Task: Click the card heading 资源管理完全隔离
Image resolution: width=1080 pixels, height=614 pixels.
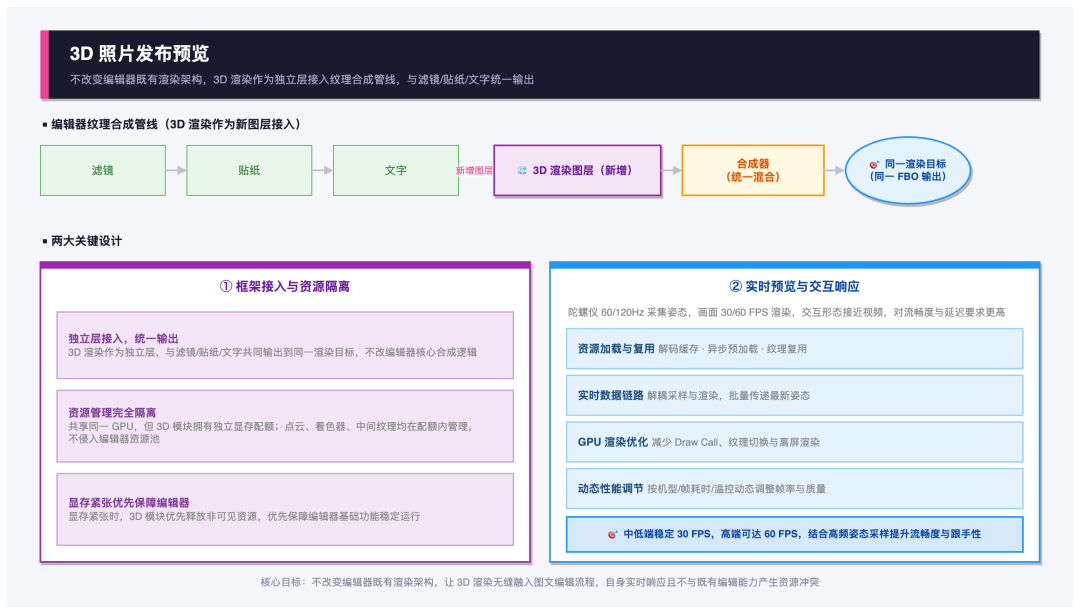Action: coord(112,412)
